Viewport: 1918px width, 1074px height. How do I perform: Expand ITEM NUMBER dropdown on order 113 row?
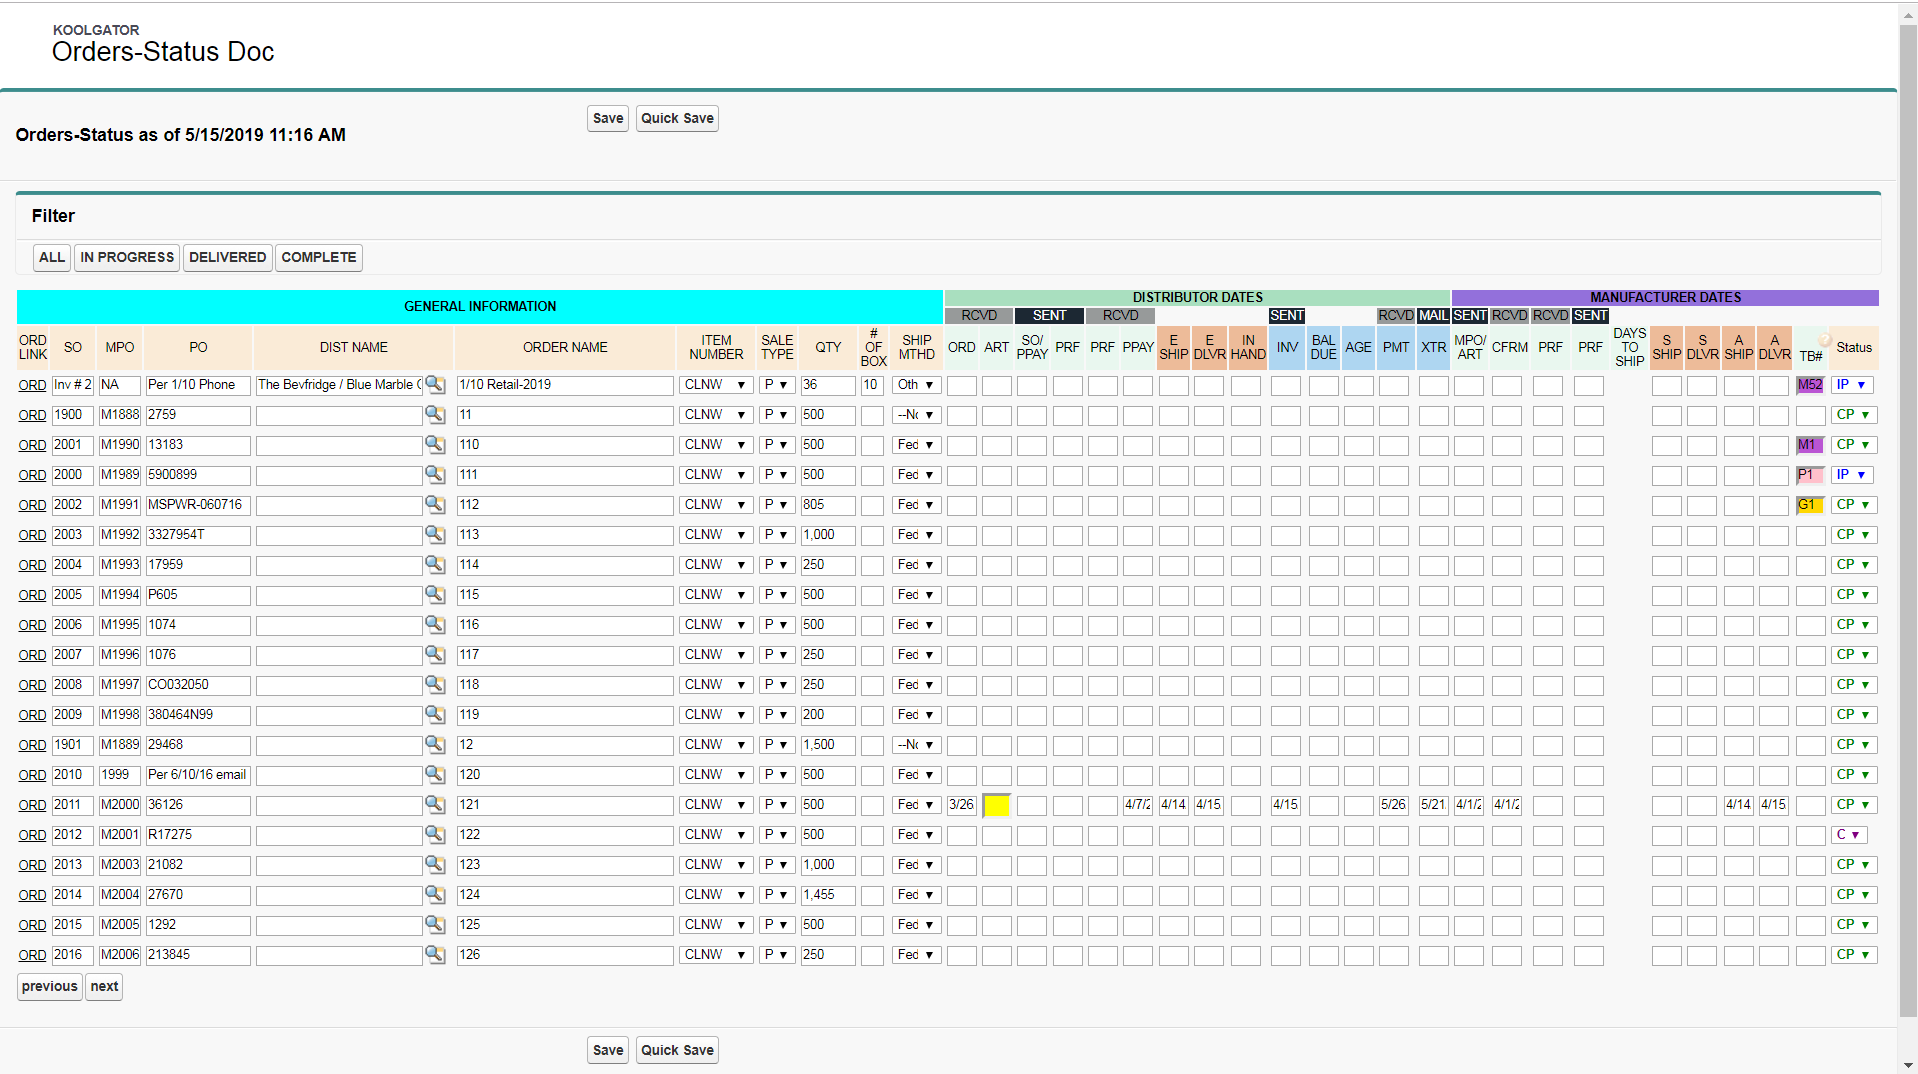point(716,535)
